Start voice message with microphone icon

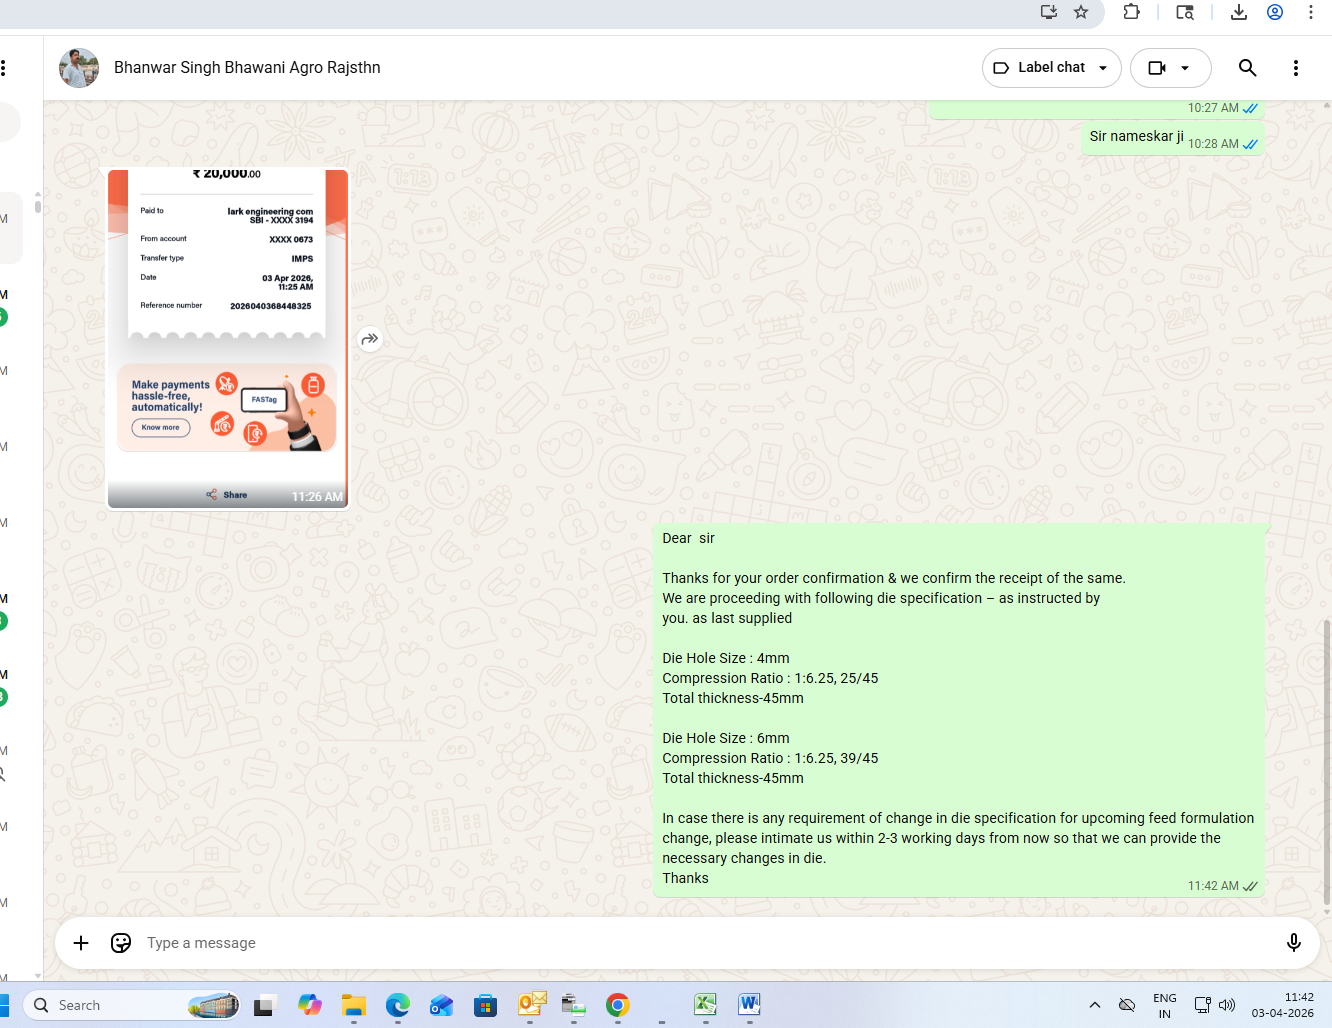click(1293, 943)
